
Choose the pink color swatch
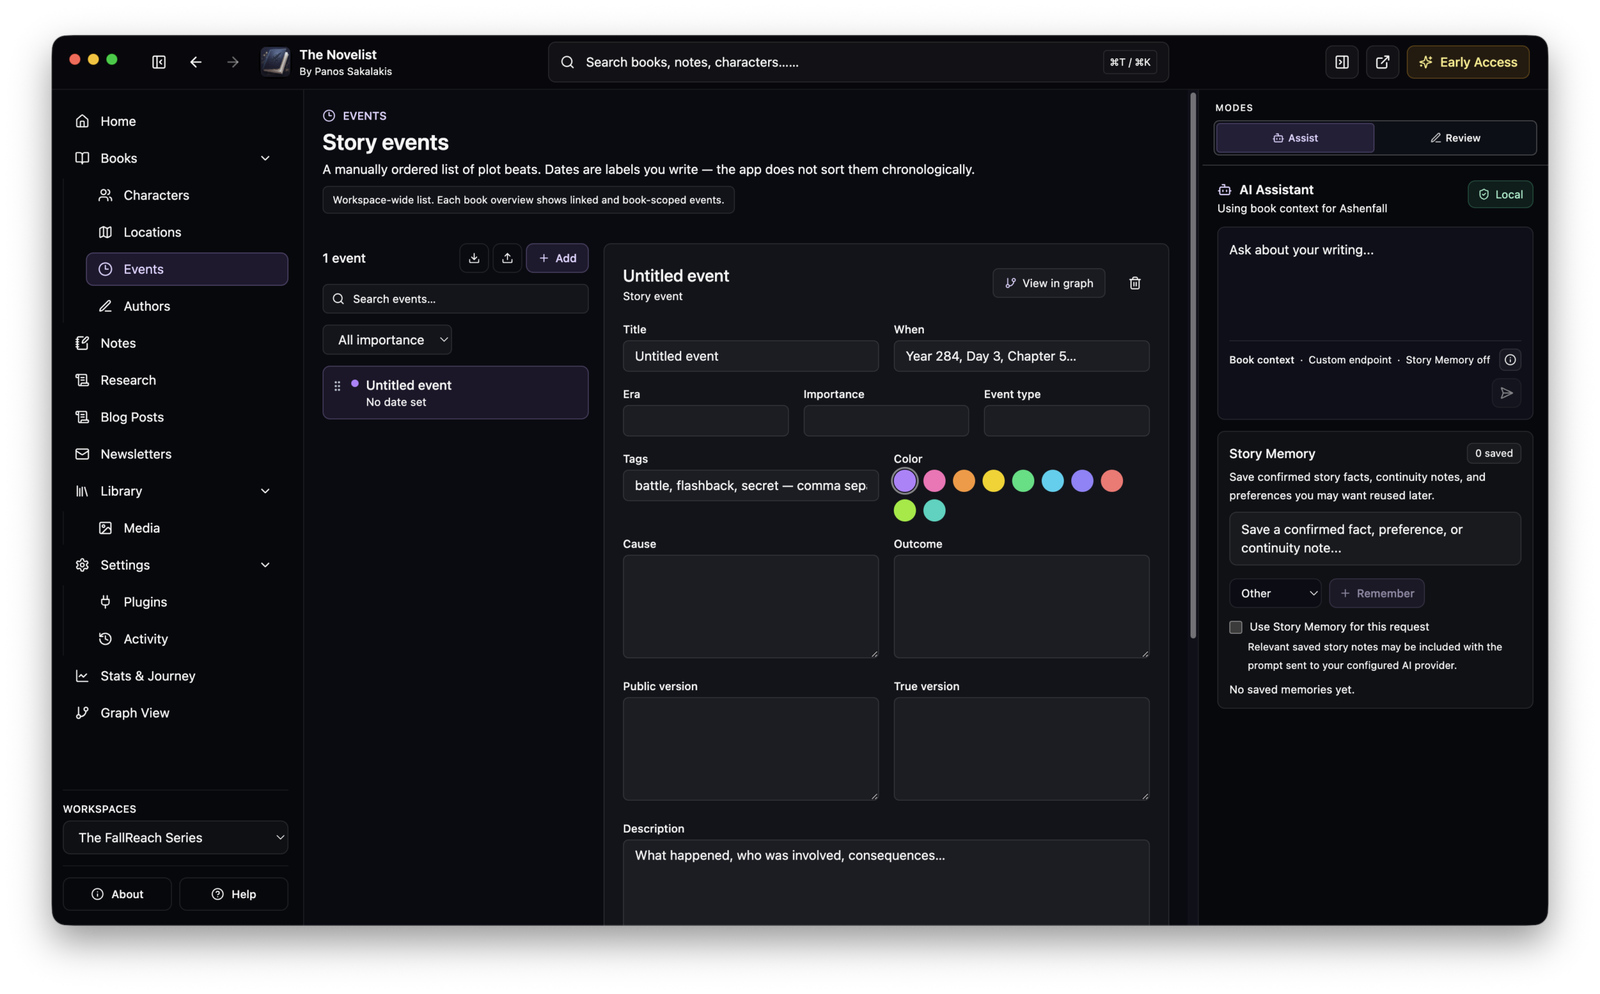pyautogui.click(x=934, y=481)
